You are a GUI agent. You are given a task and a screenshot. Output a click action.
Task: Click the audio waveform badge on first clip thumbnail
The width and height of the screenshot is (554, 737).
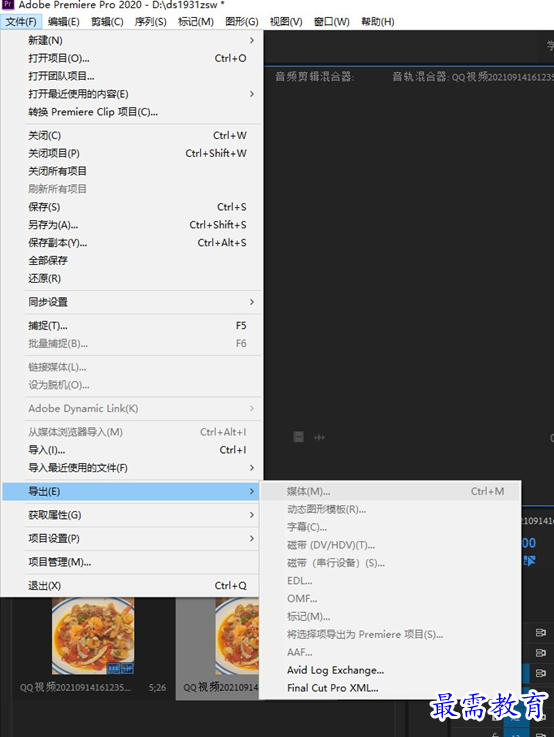point(127,667)
